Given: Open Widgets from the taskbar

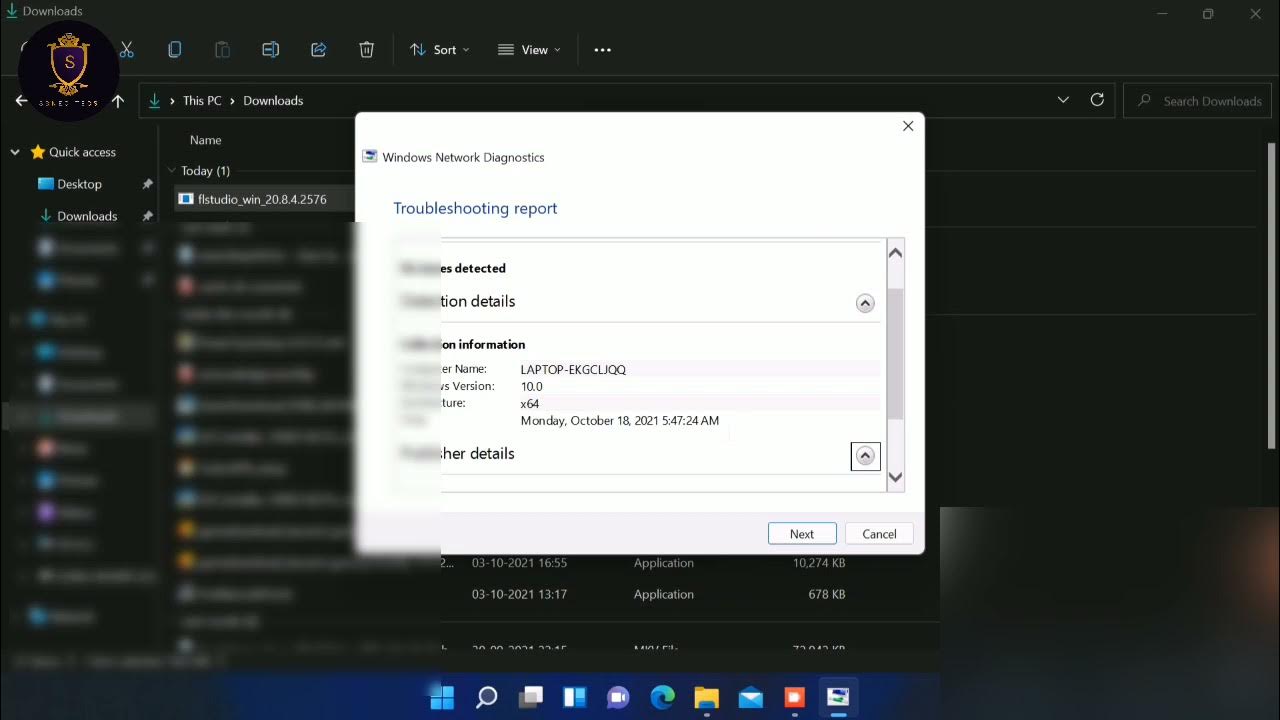Looking at the screenshot, I should (574, 697).
